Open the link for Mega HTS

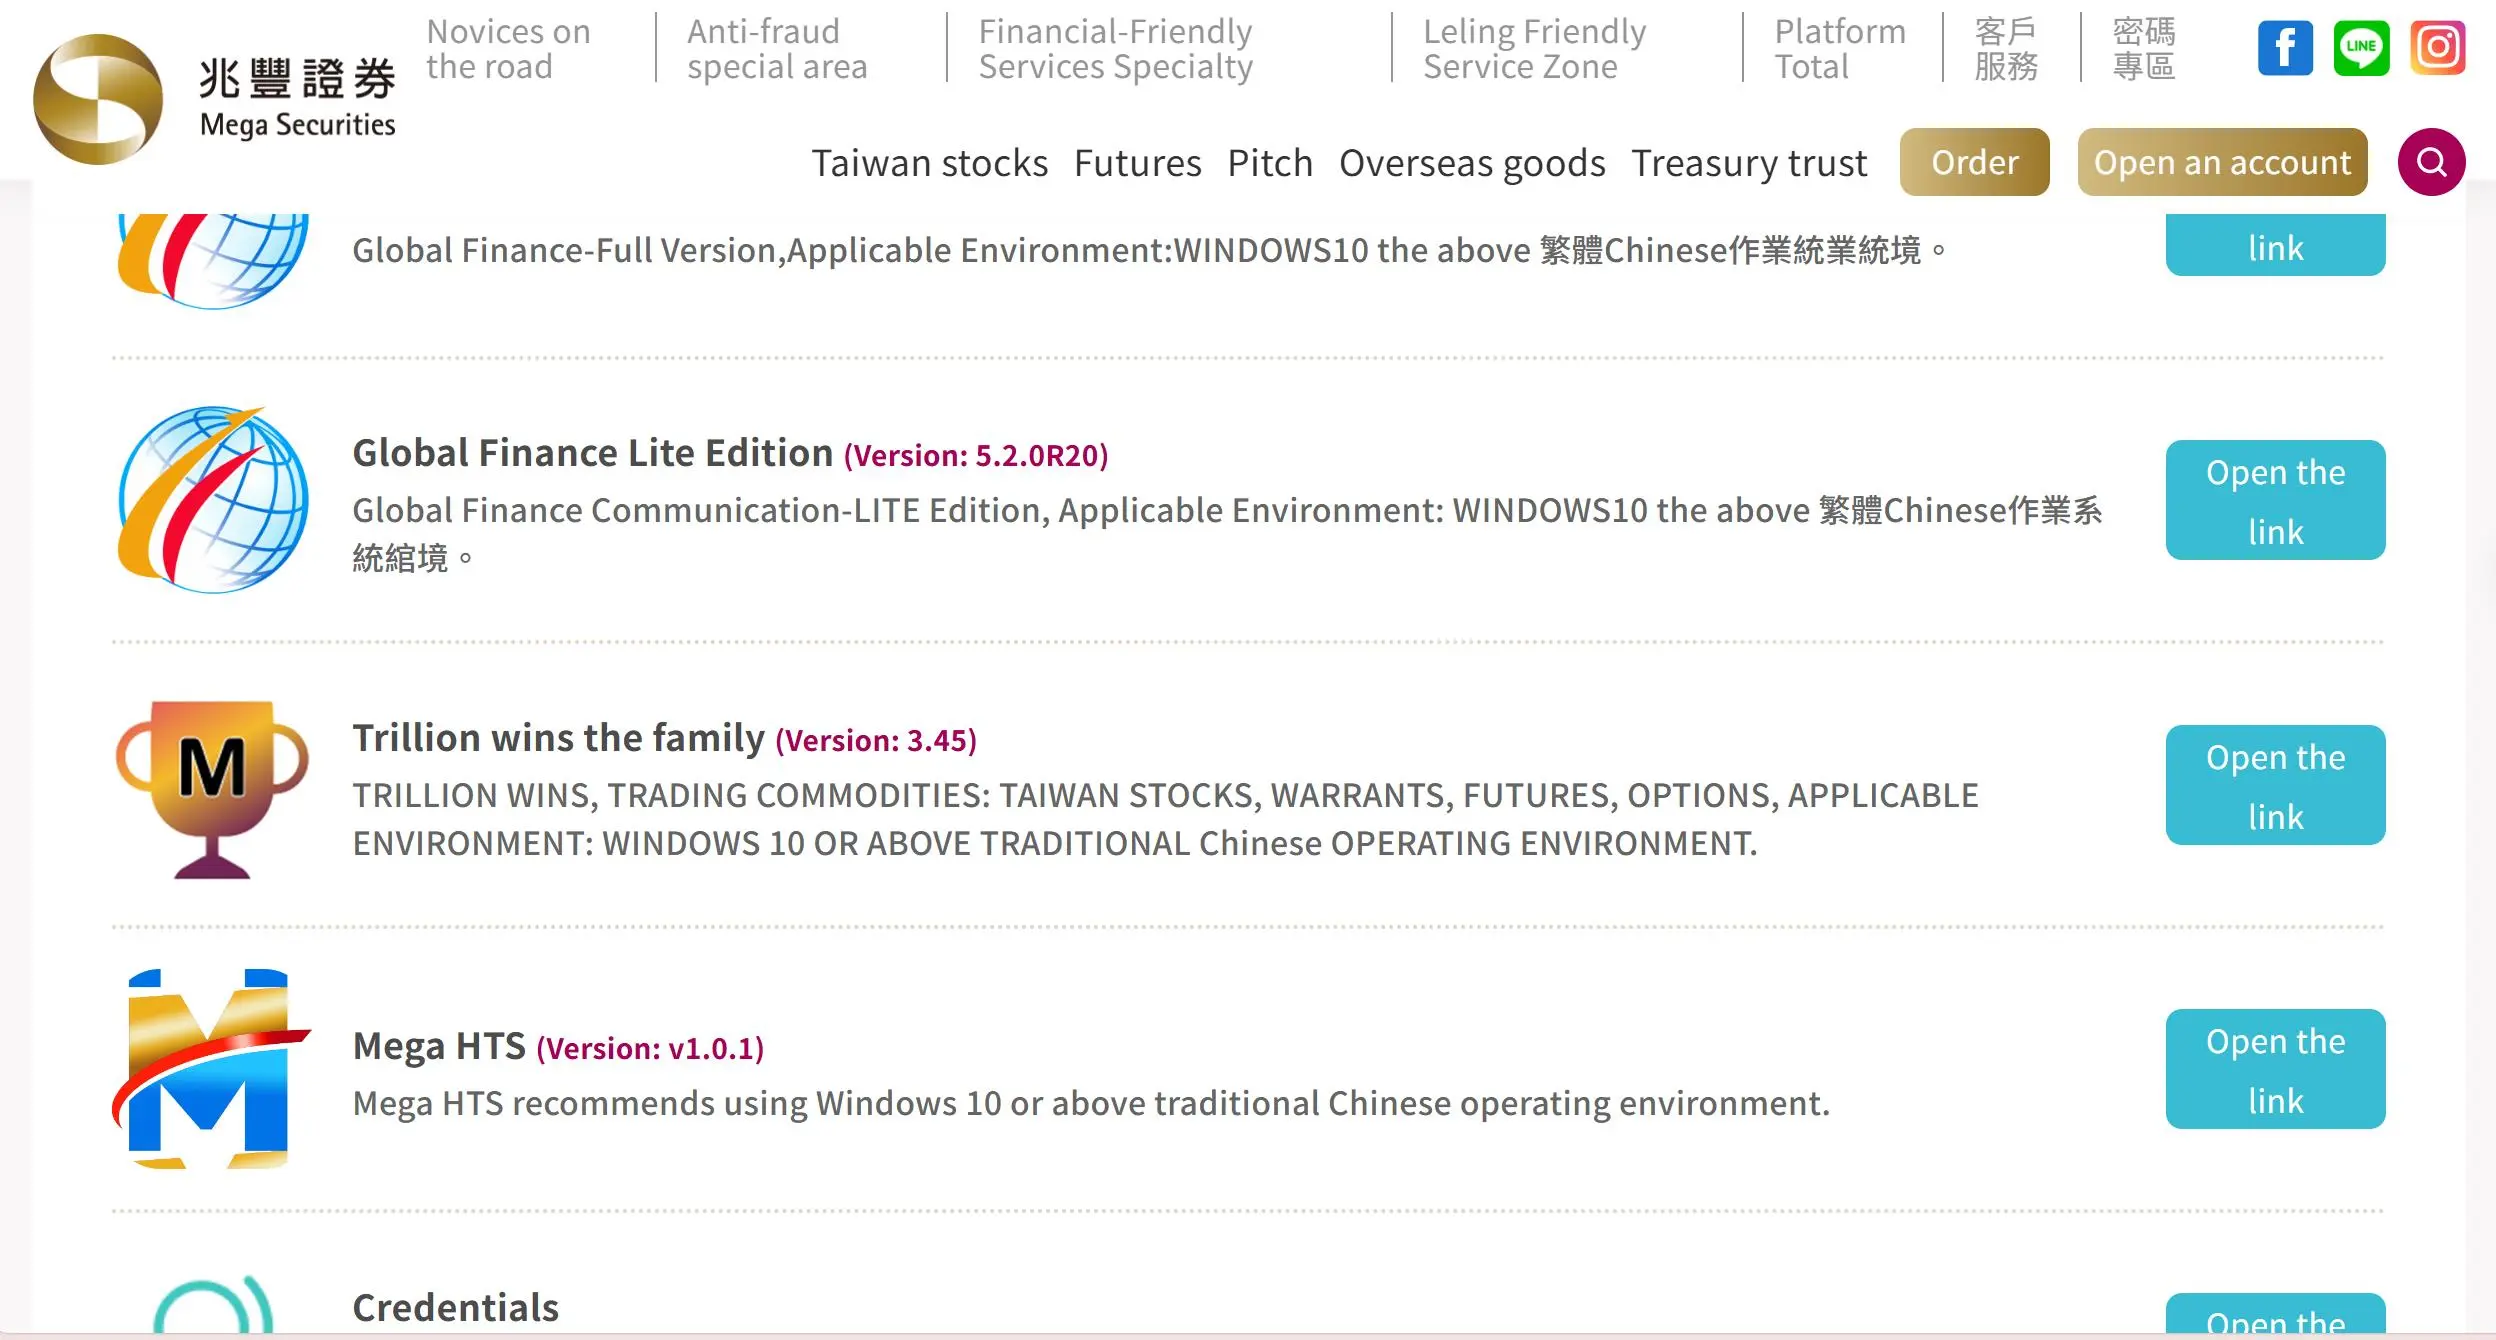[2275, 1069]
